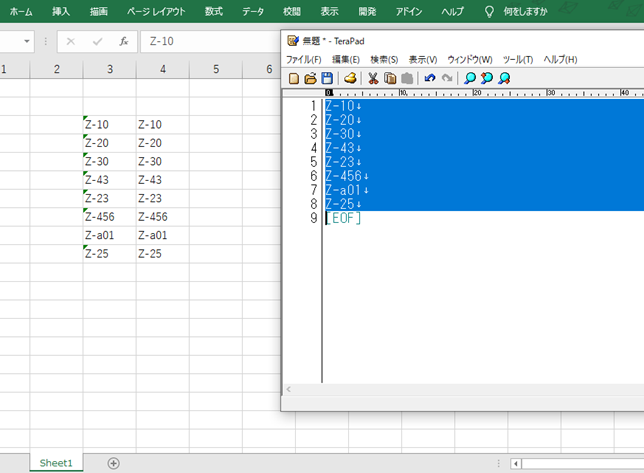Switch to Excel データ ribbon tab
This screenshot has width=644, height=473.
tap(253, 11)
